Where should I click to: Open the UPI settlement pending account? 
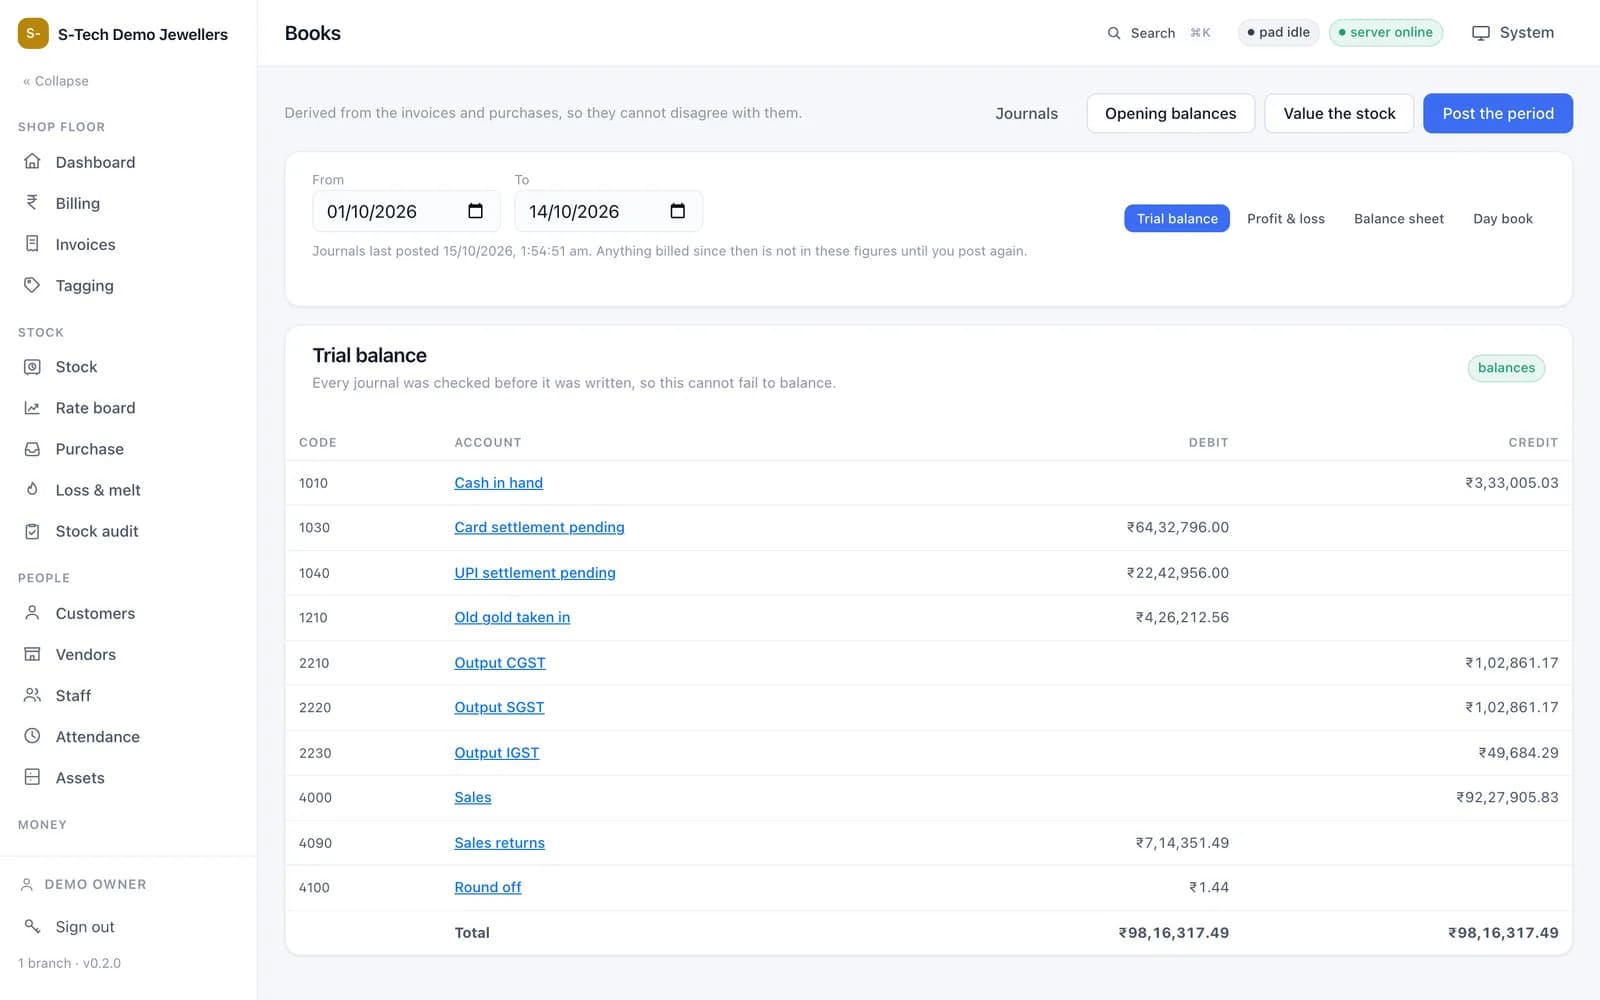pos(535,573)
